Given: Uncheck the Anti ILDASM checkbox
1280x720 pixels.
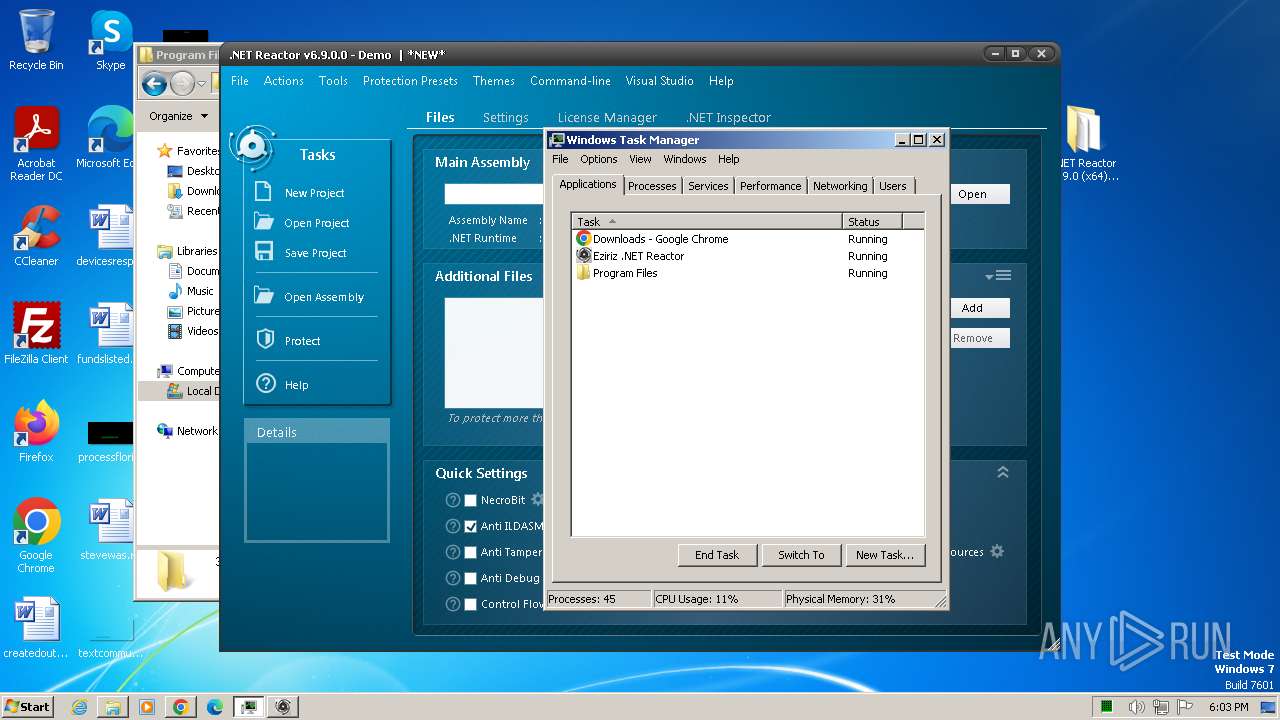Looking at the screenshot, I should coord(471,526).
